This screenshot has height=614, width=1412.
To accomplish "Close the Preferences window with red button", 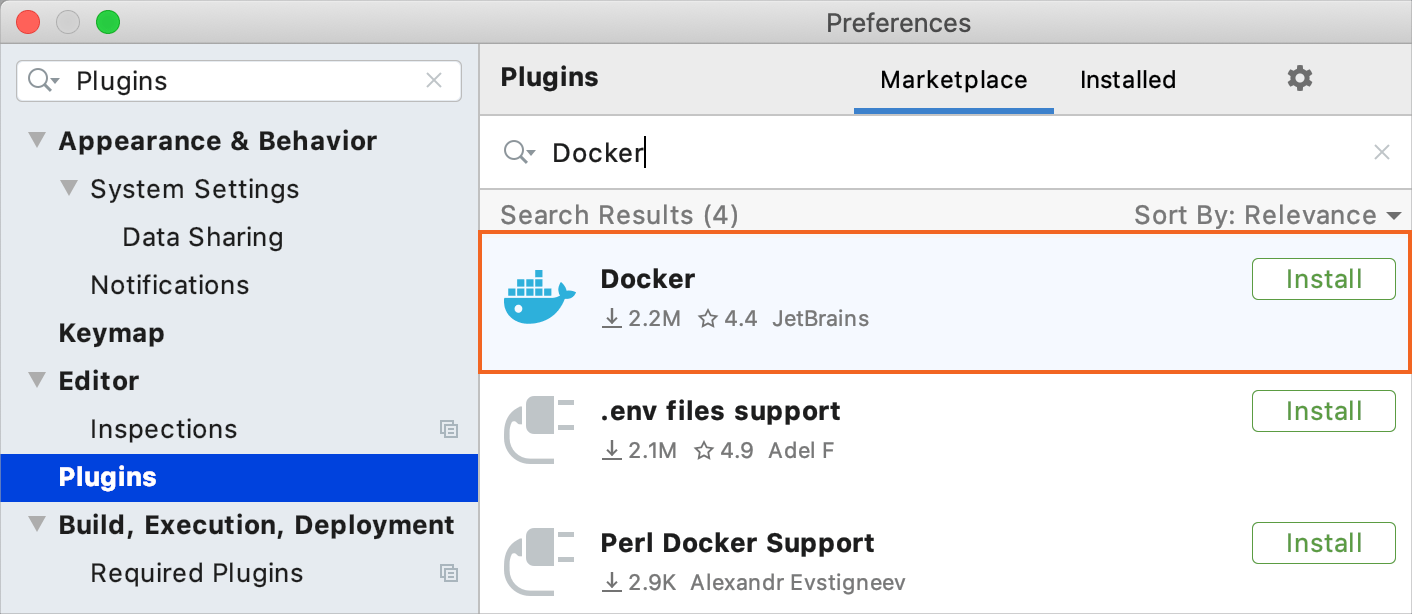I will (28, 22).
